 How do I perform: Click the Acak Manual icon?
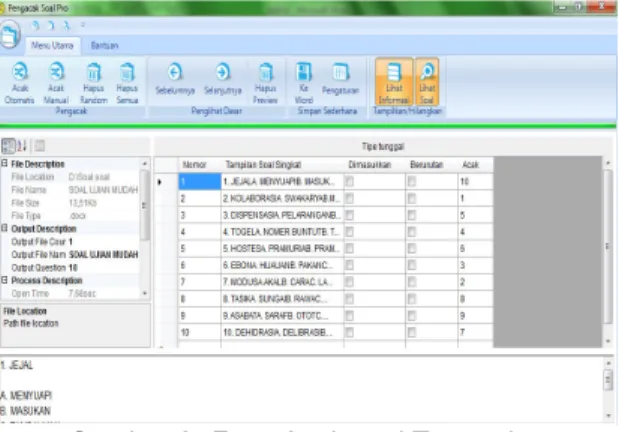pyautogui.click(x=56, y=72)
